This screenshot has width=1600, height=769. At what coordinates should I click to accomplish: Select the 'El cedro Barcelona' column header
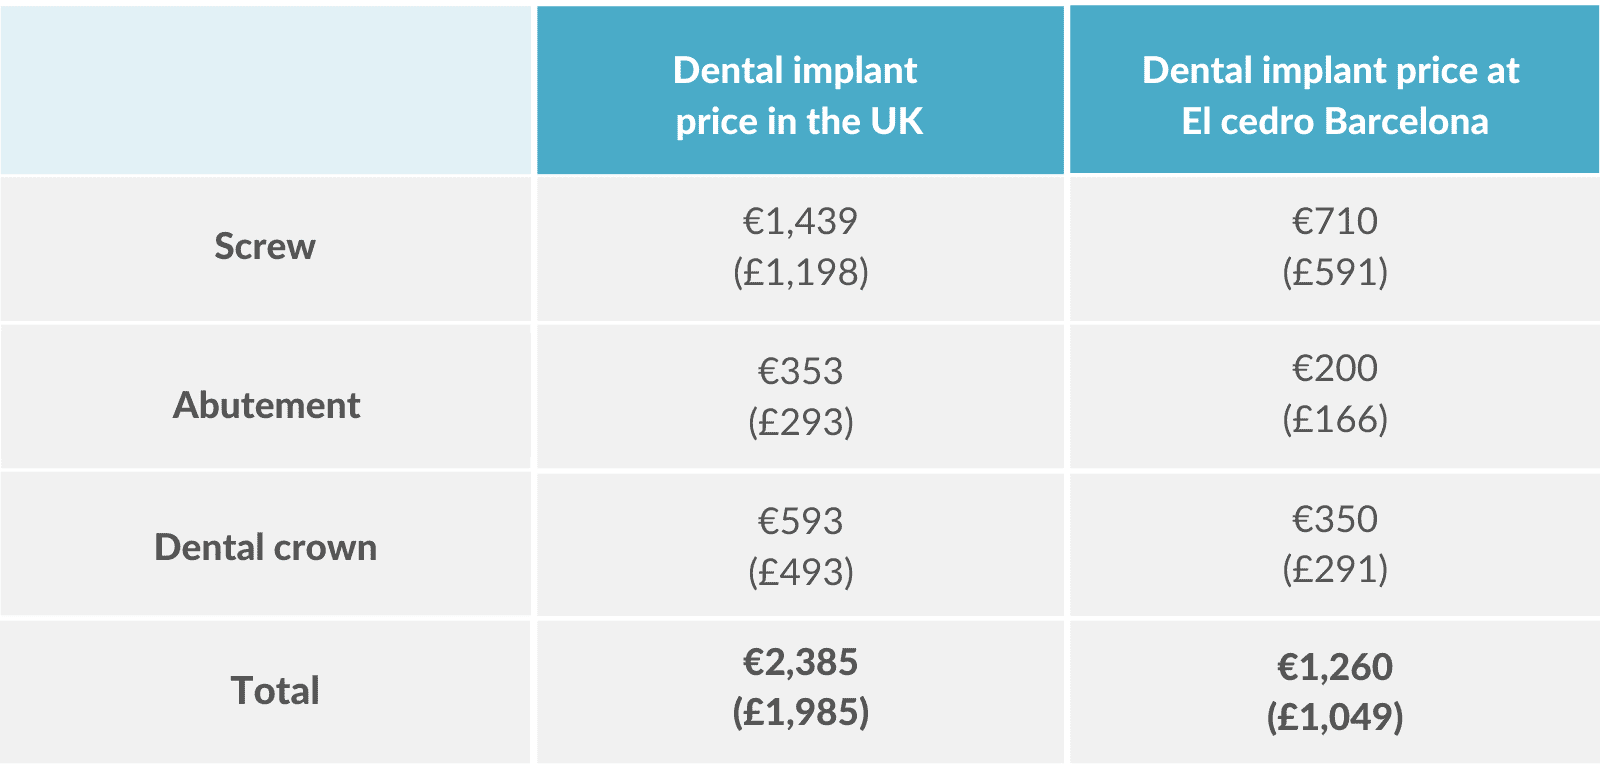coord(1333,95)
